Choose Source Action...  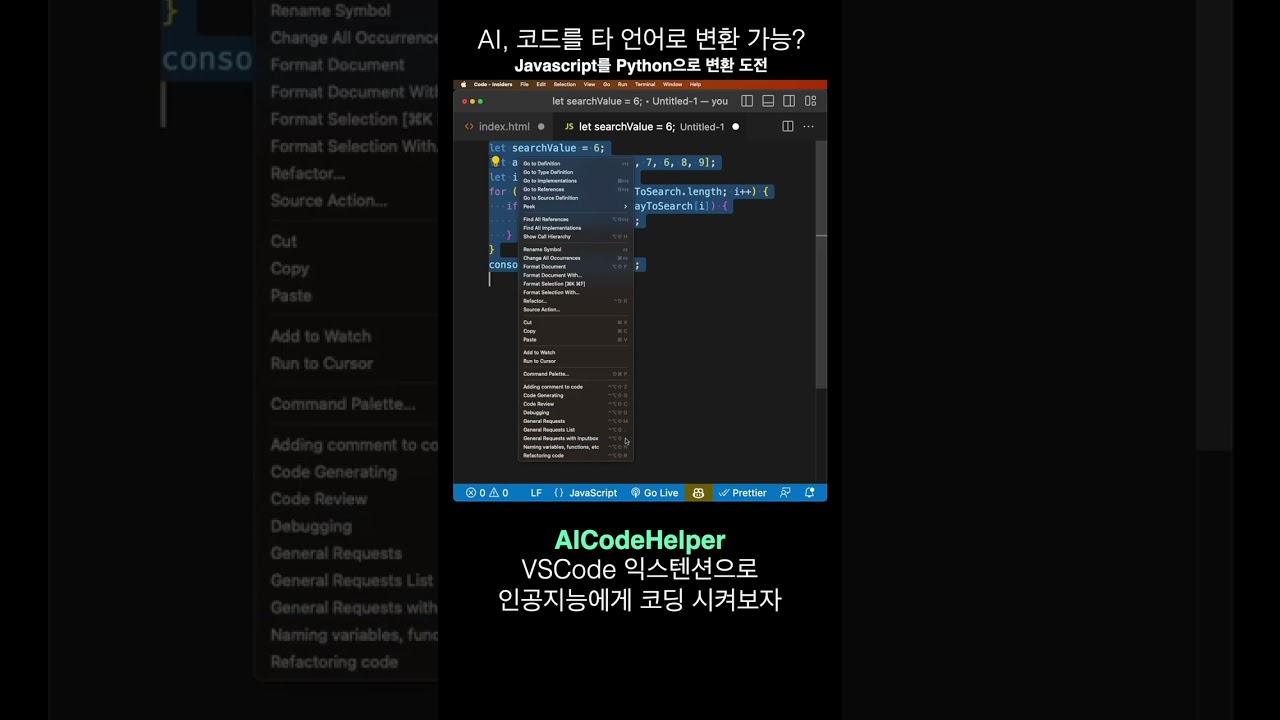pyautogui.click(x=575, y=309)
